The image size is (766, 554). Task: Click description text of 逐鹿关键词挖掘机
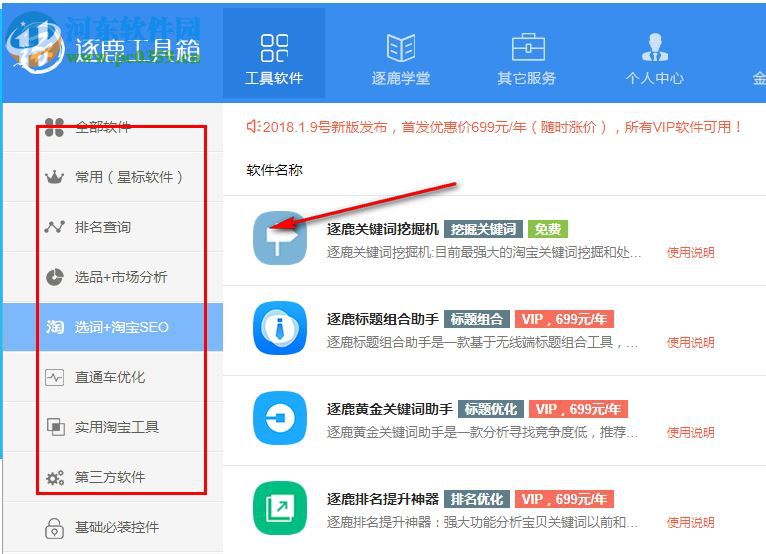[484, 253]
